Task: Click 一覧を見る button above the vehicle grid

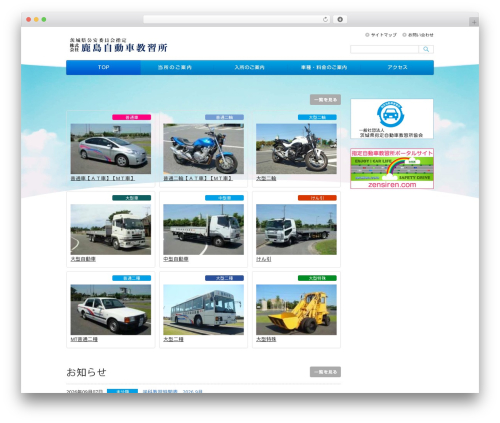Action: [x=325, y=100]
